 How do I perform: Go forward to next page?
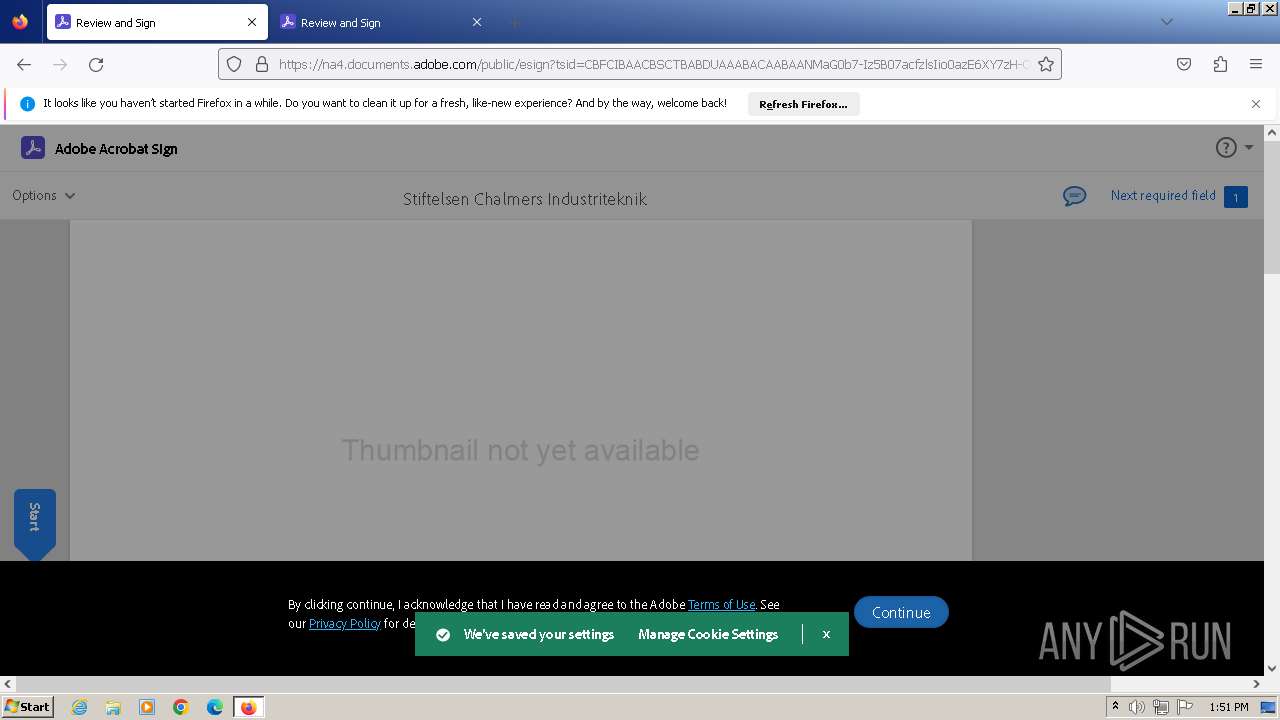(60, 64)
